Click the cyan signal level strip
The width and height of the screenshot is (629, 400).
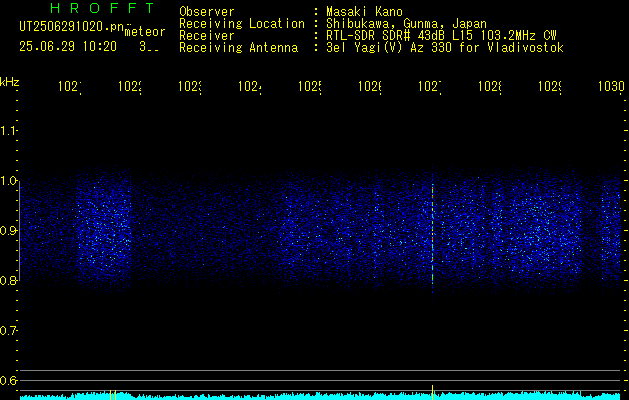pyautogui.click(x=320, y=396)
